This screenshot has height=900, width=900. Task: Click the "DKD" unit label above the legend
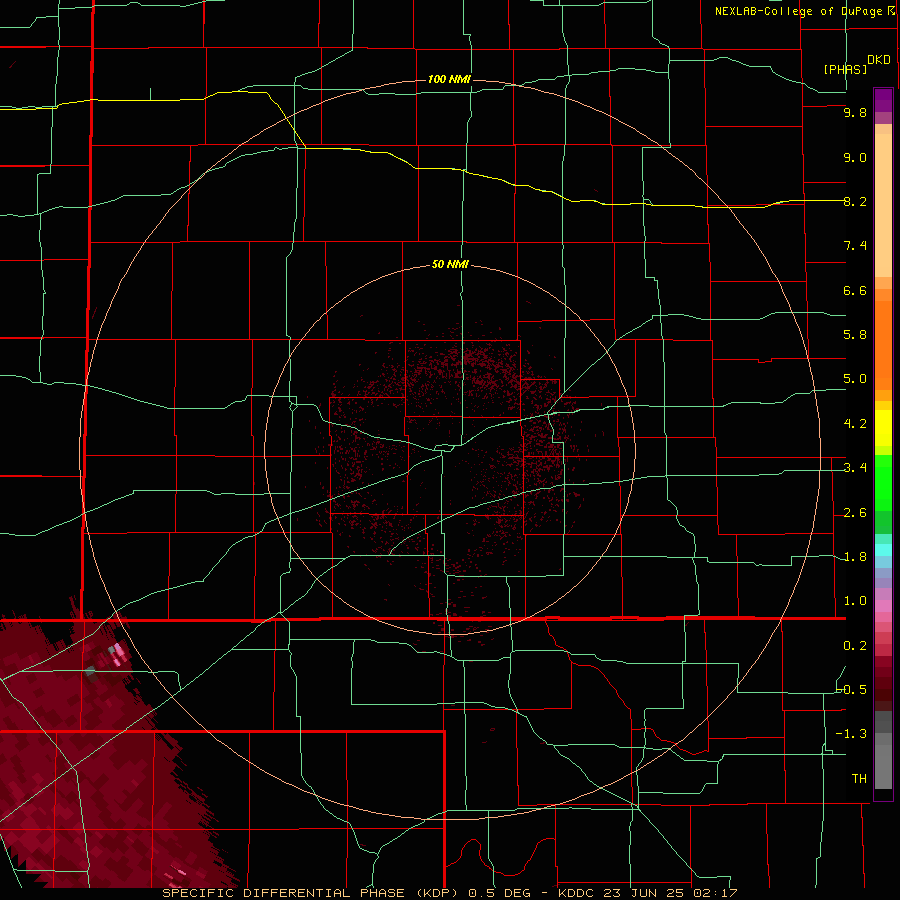[x=878, y=60]
